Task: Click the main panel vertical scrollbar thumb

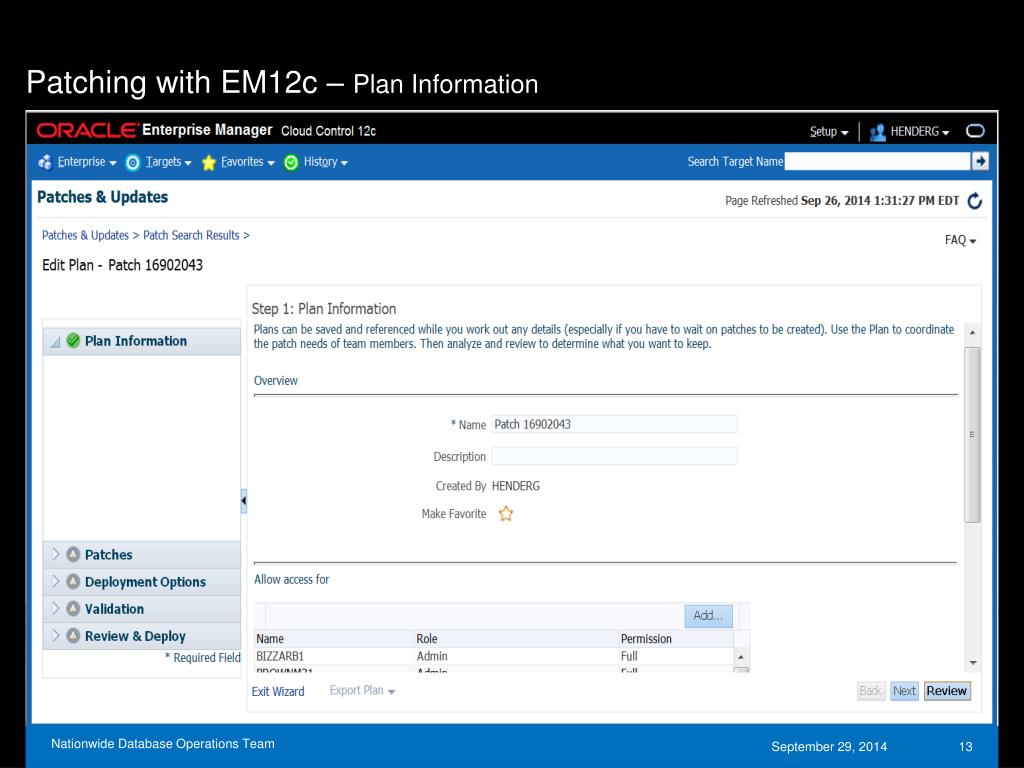Action: point(972,434)
